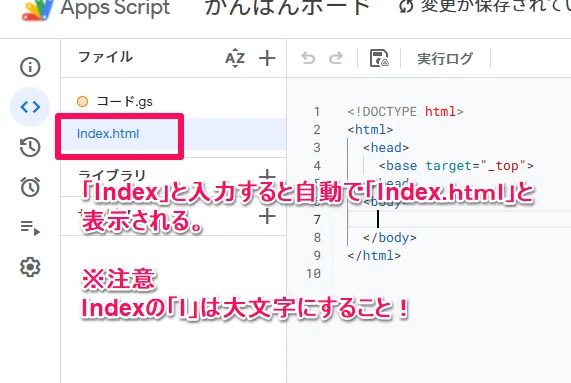Open the Overview info icon in sidebar
Viewport: 571px width, 383px height.
click(30, 67)
